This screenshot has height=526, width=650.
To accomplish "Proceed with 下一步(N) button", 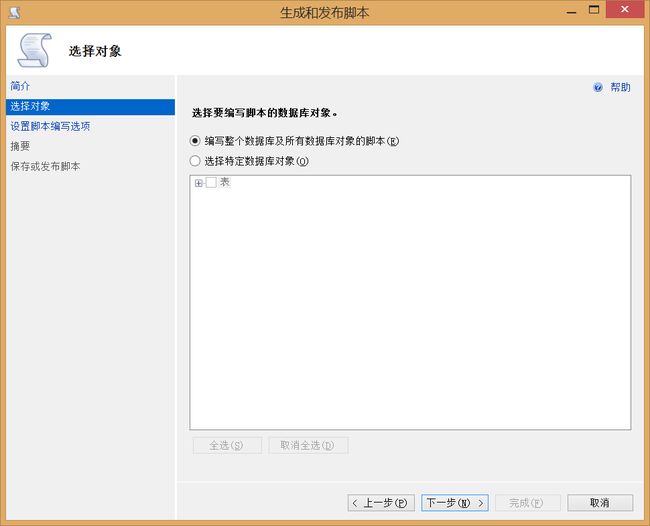I will click(455, 503).
